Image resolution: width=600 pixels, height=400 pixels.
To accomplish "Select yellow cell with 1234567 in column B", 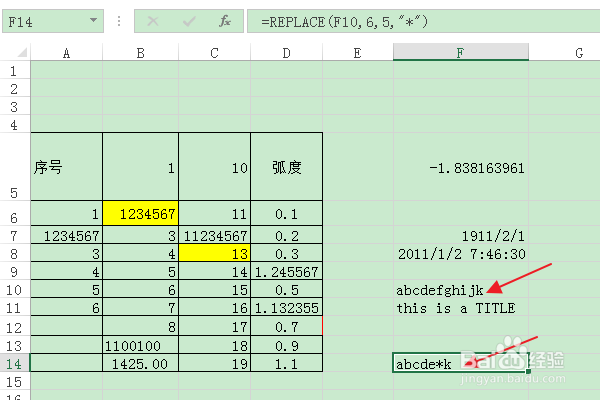I will point(140,213).
